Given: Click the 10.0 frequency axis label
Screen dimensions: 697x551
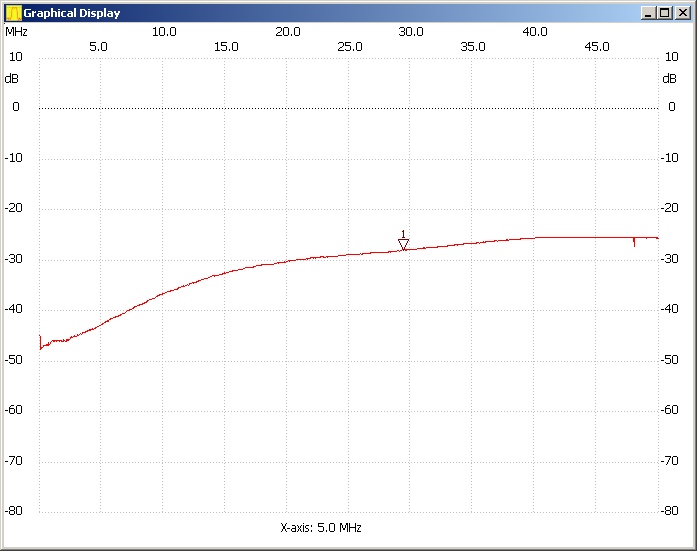Looking at the screenshot, I should click(x=164, y=31).
